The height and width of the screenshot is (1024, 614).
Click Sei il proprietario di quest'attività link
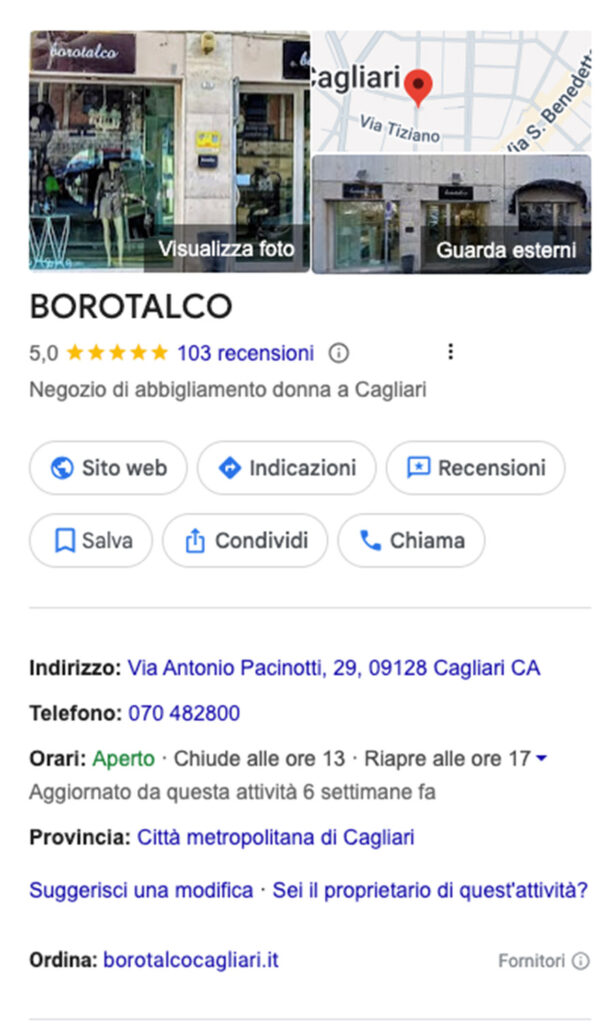tap(430, 890)
